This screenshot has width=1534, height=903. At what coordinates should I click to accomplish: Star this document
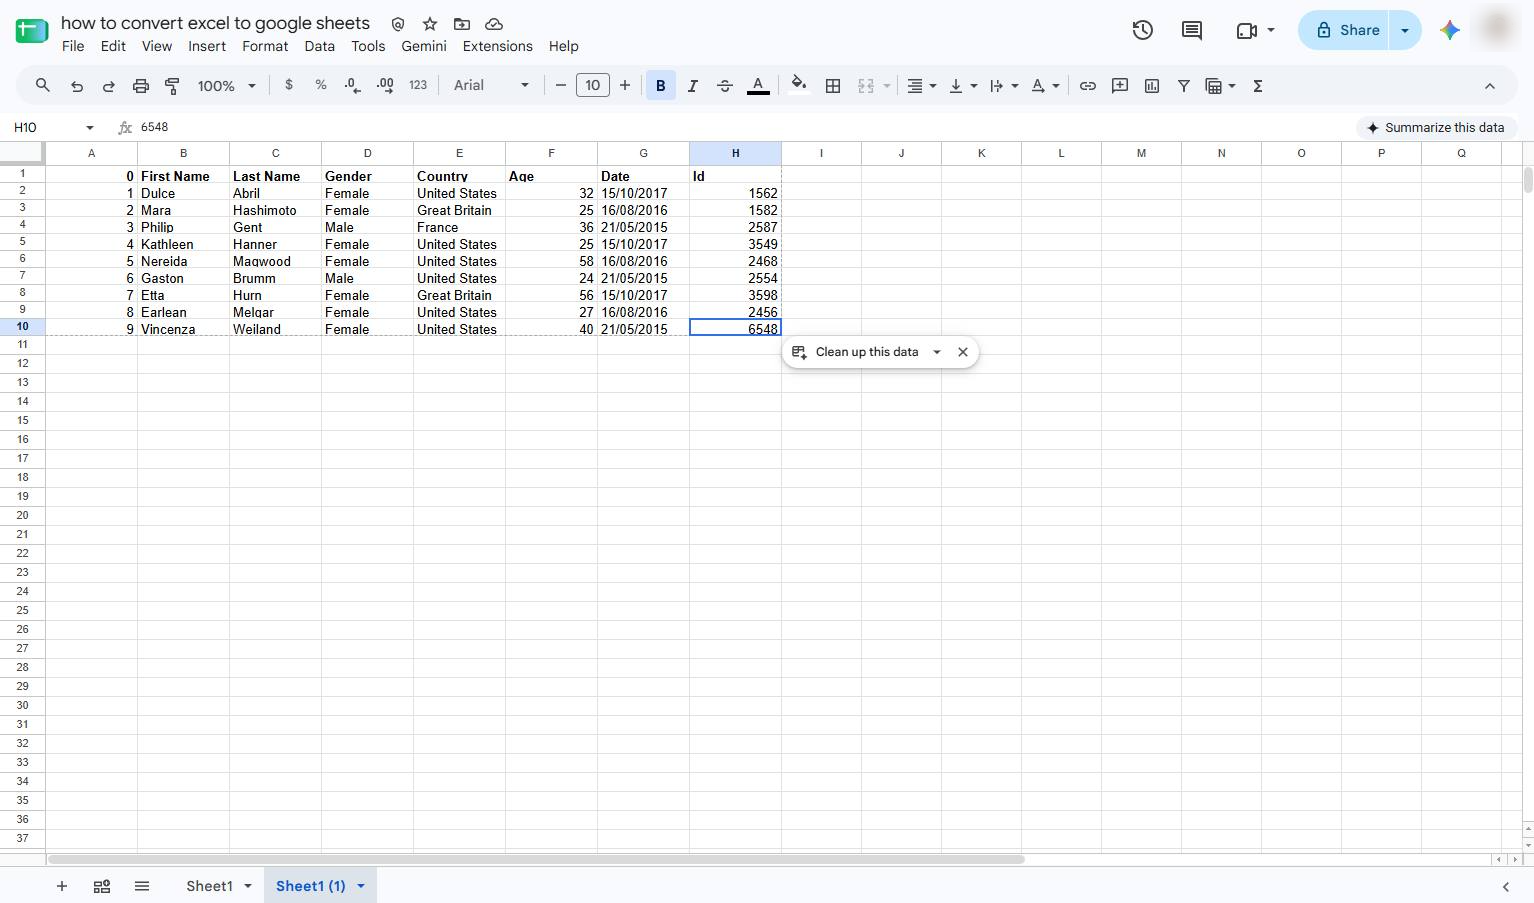[430, 24]
